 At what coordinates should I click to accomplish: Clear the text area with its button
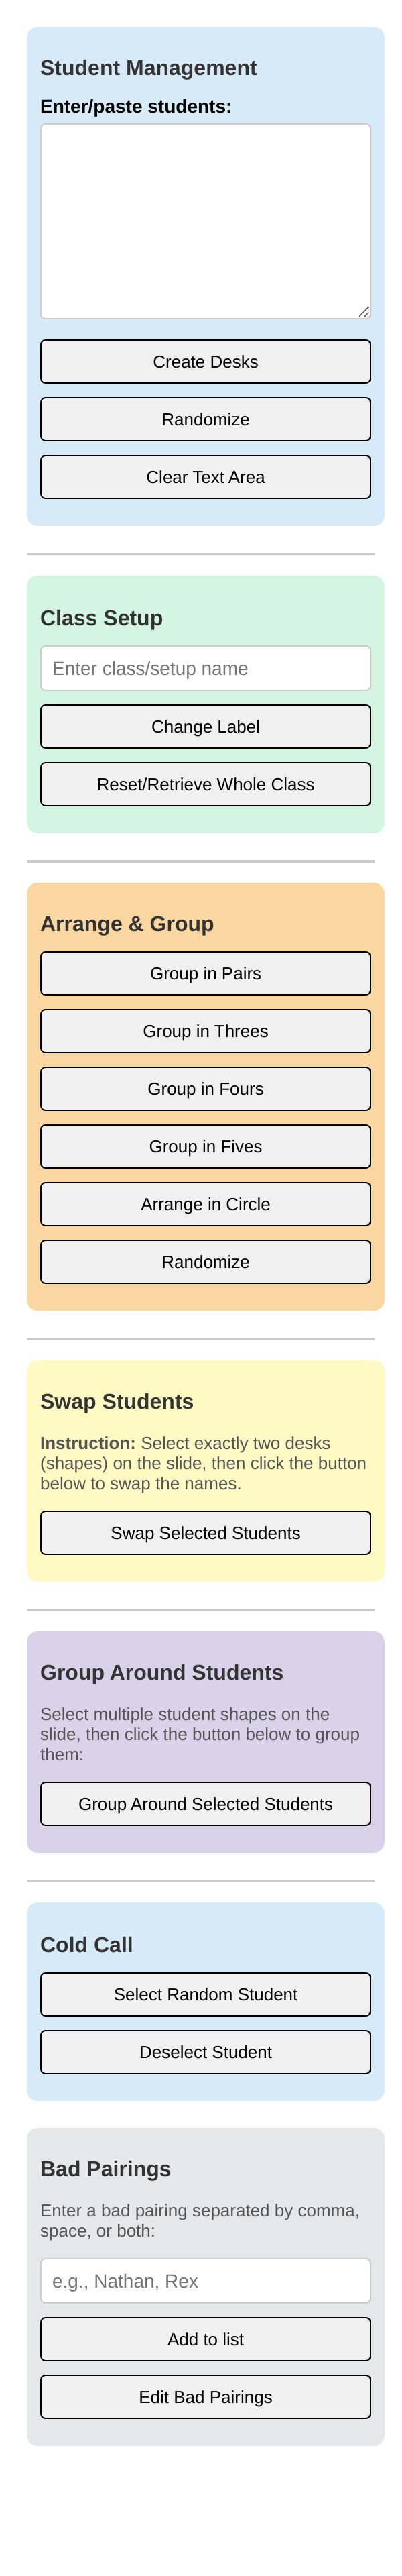(x=205, y=478)
